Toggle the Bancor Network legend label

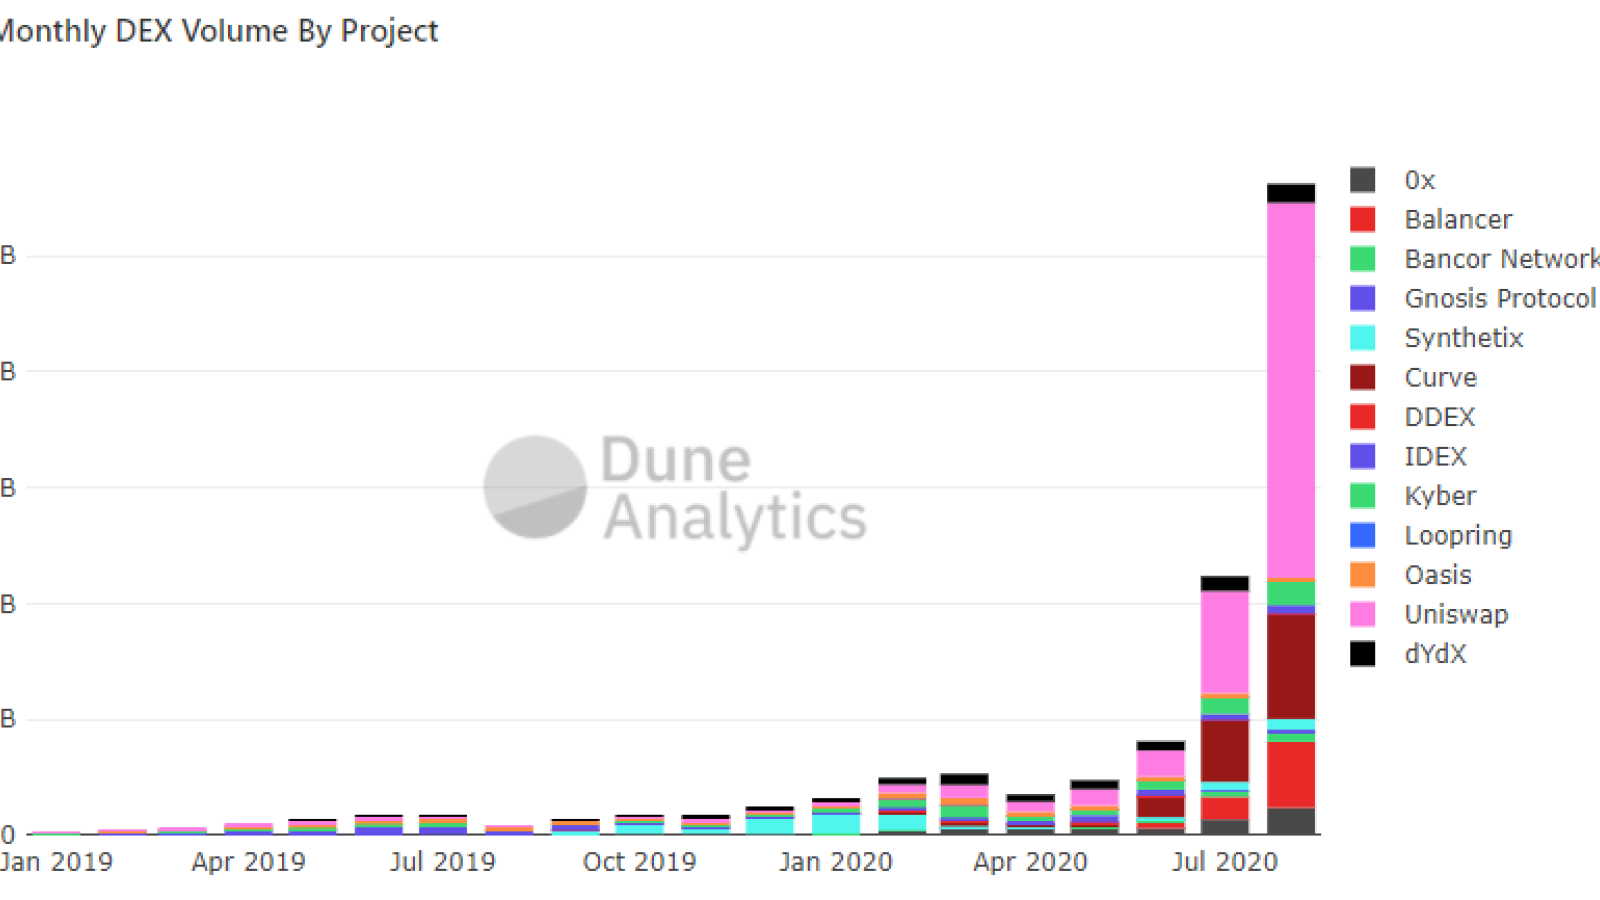1502,259
